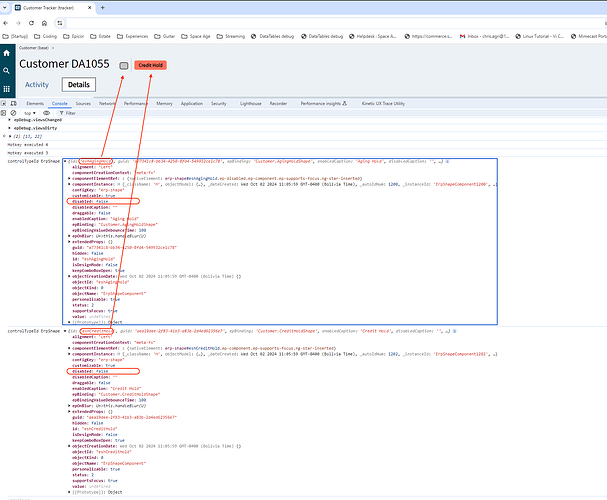Expand epOnBlur under eshAgingHold object
607x500 pixels.
point(69,236)
